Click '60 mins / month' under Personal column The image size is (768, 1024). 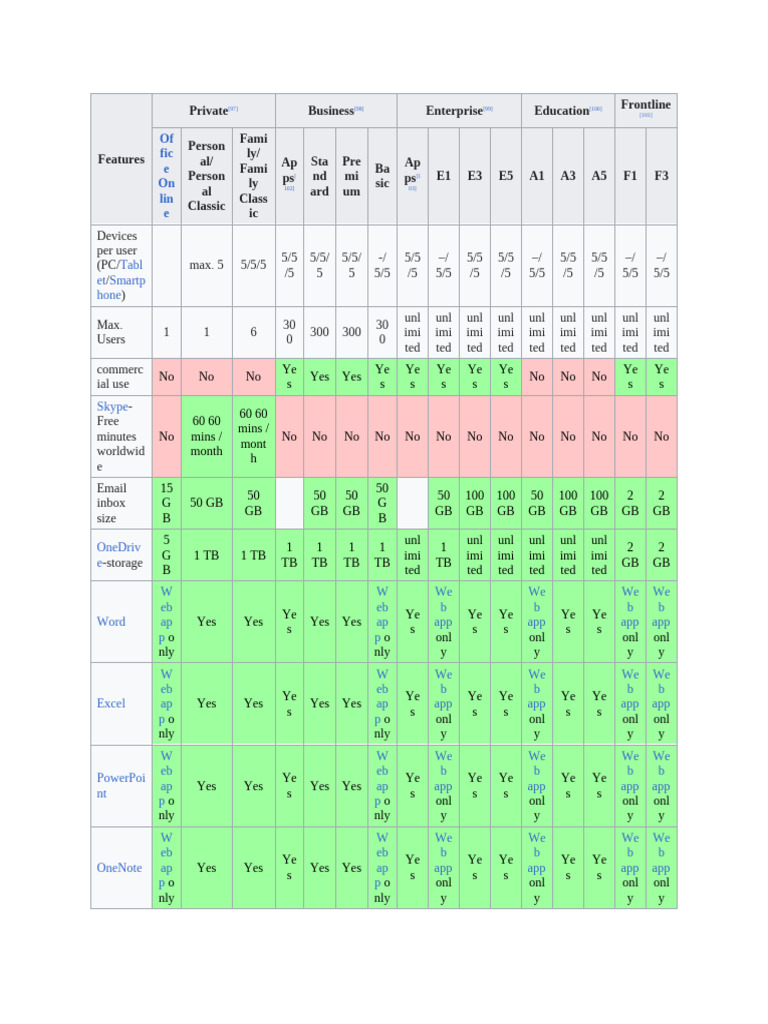pyautogui.click(x=206, y=436)
